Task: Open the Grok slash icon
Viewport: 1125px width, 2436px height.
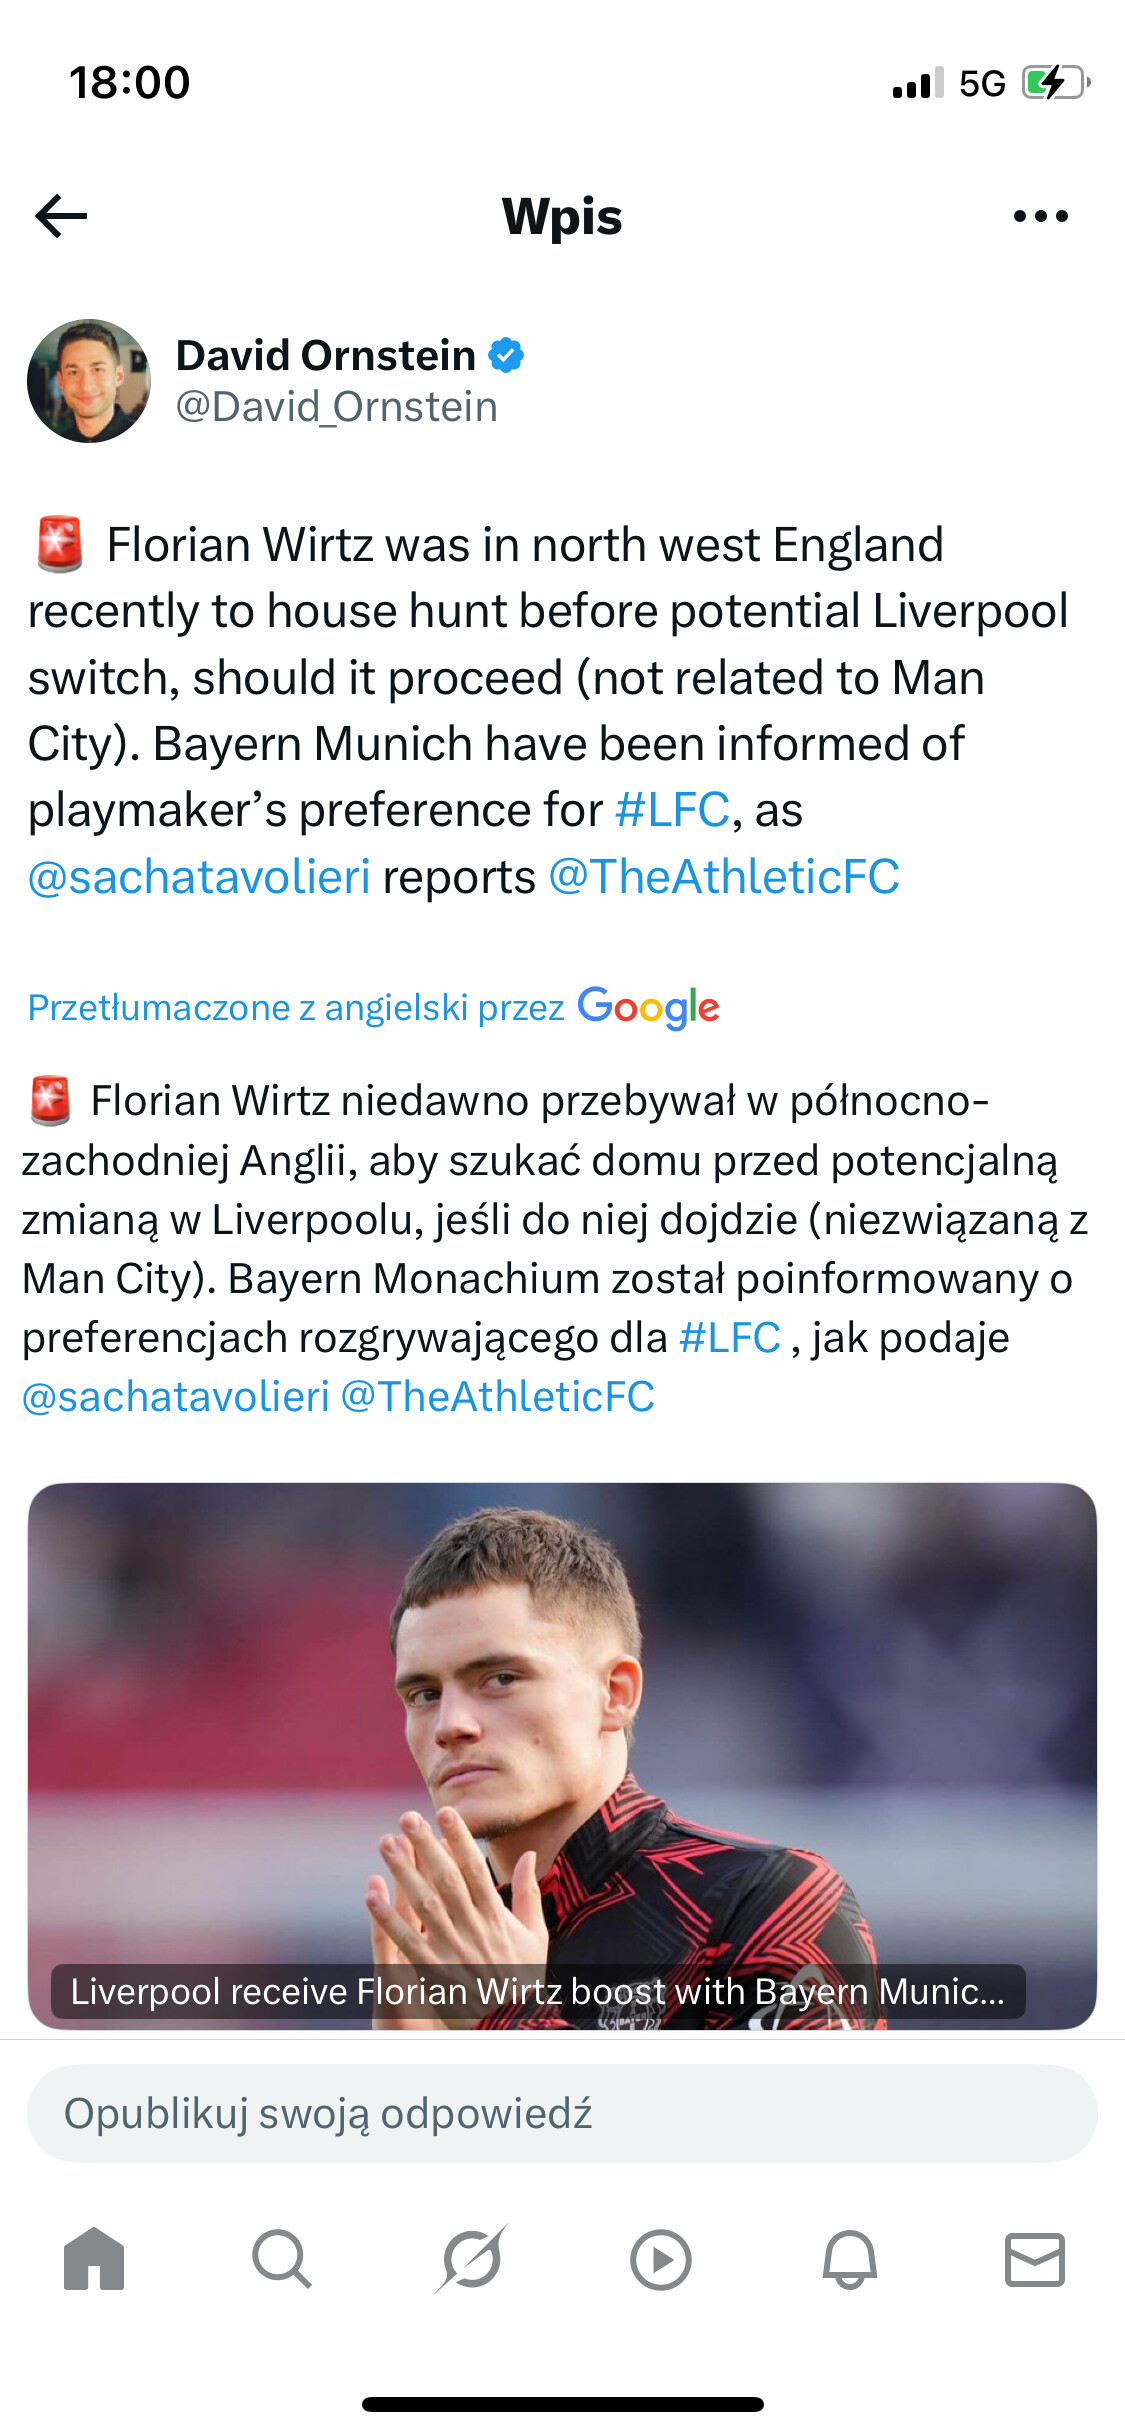Action: (x=470, y=2259)
